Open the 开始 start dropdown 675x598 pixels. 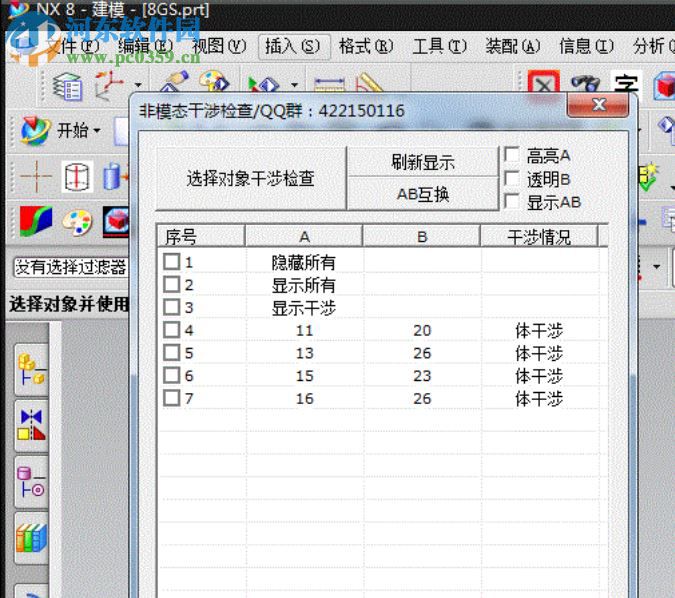pos(60,130)
